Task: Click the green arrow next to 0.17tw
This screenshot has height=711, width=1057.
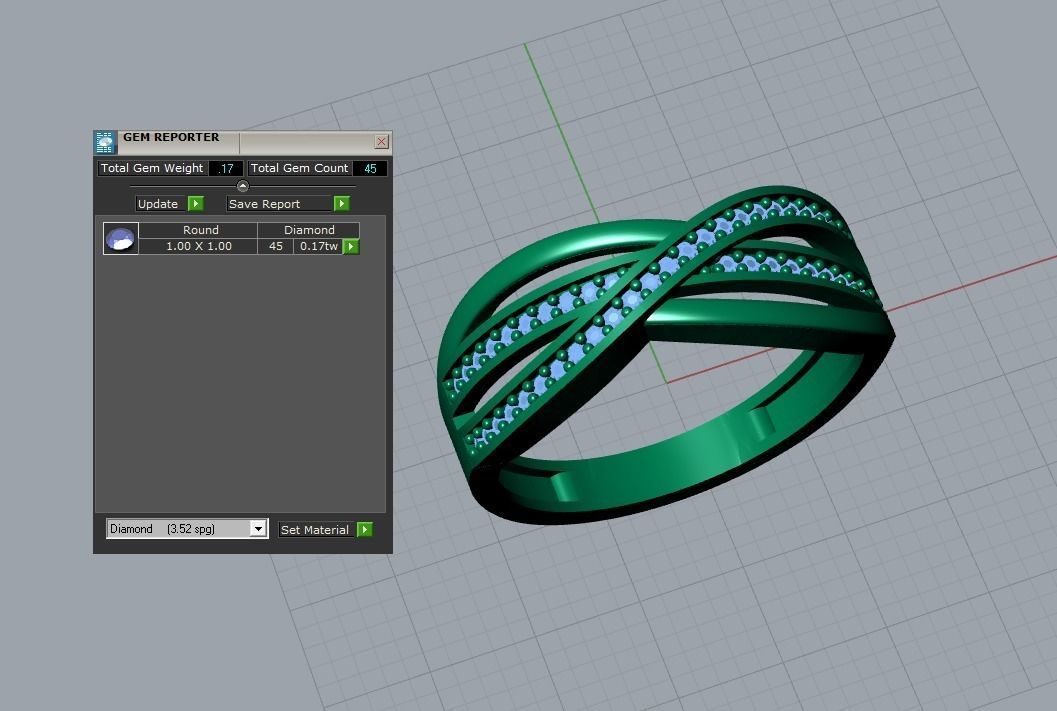Action: coord(351,247)
